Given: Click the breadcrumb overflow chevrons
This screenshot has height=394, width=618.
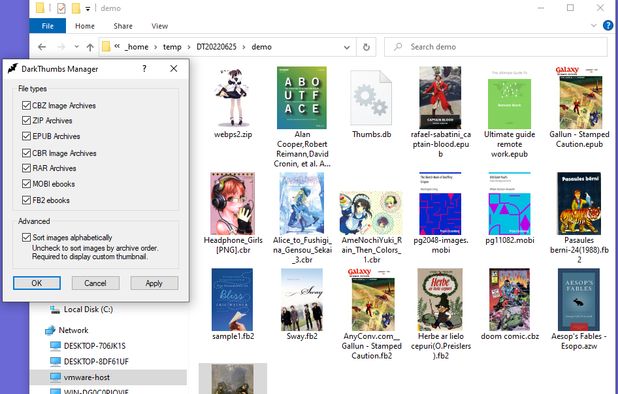Looking at the screenshot, I should pos(117,46).
